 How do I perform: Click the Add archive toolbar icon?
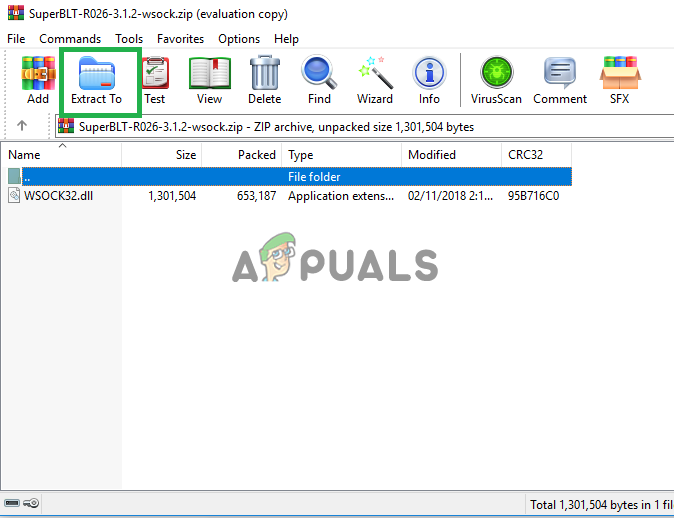[38, 73]
